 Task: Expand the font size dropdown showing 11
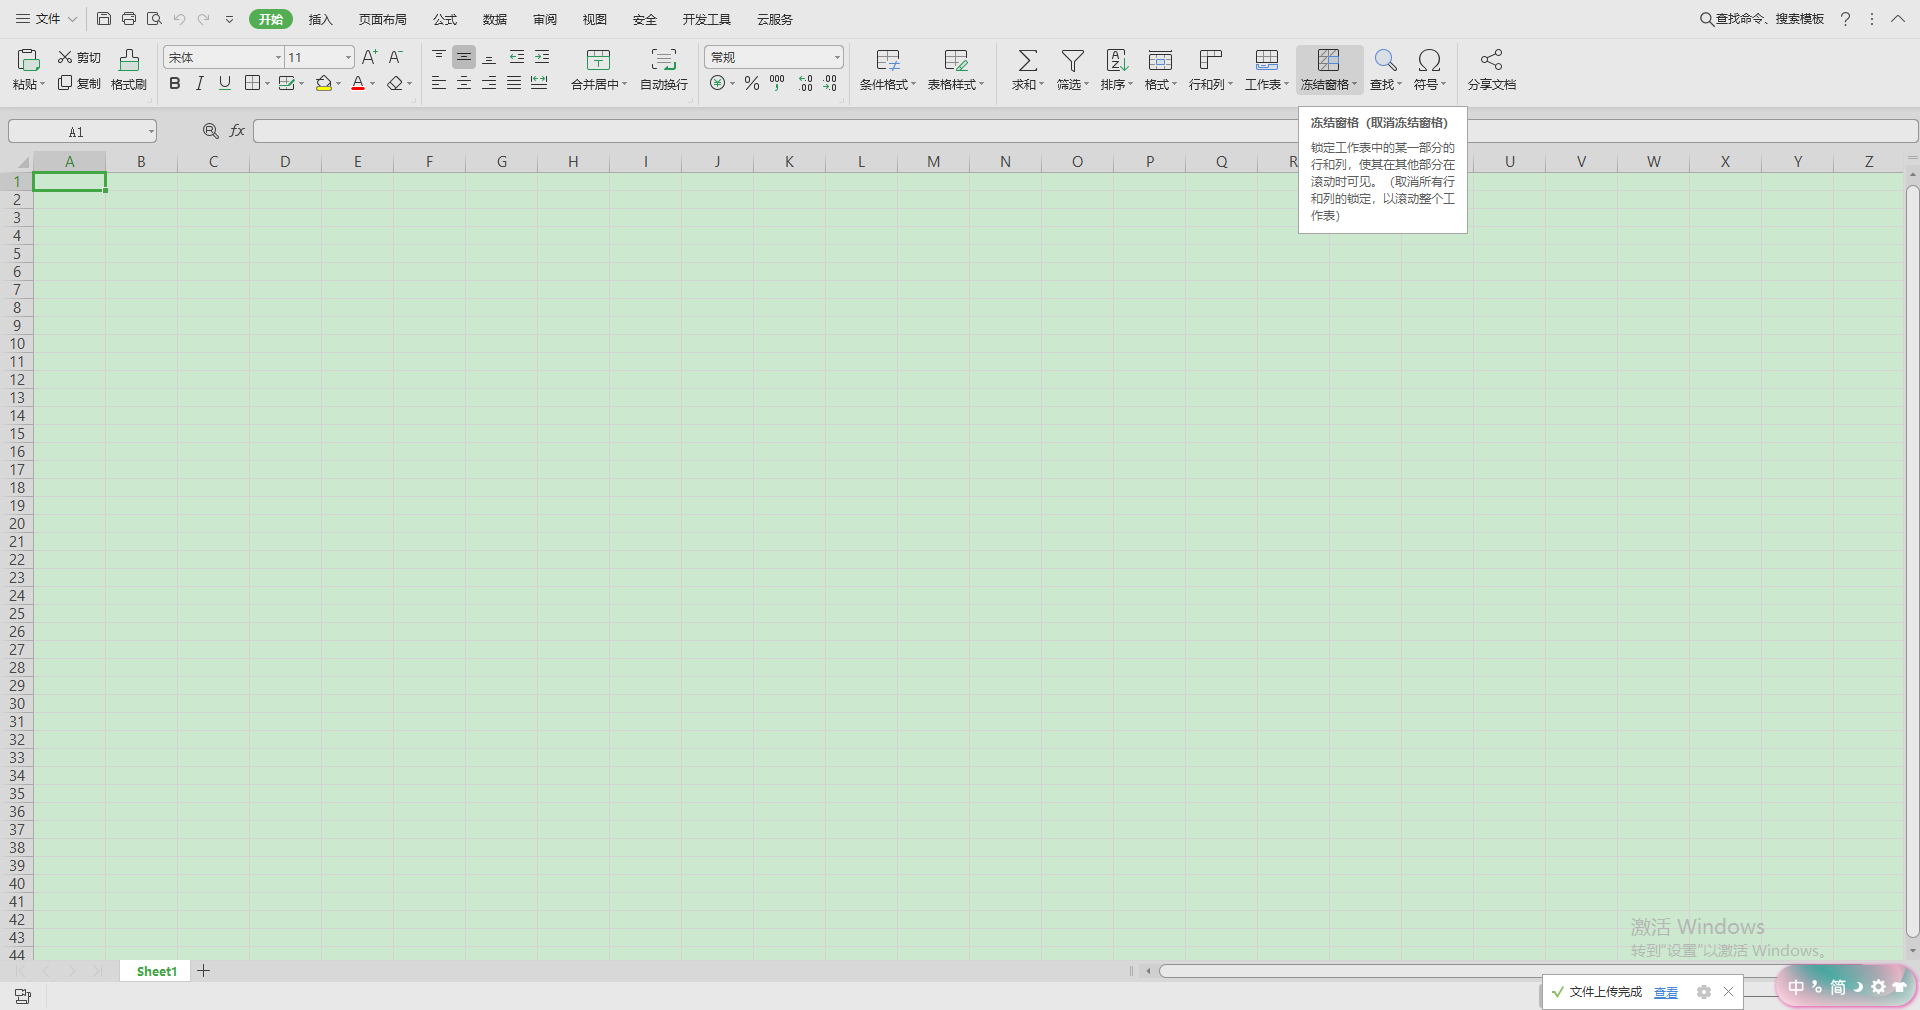348,58
